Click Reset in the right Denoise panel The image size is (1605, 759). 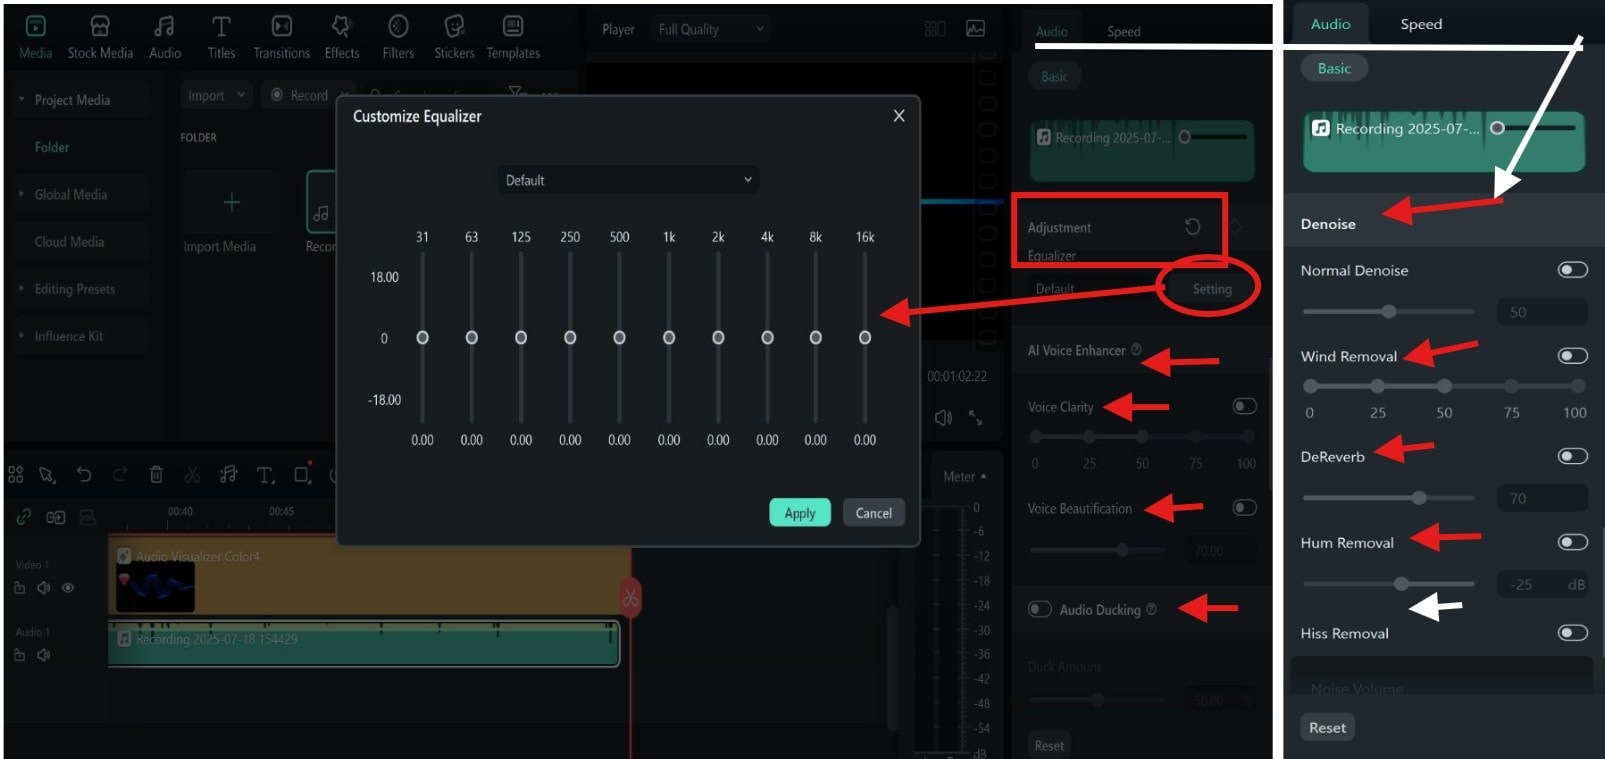pyautogui.click(x=1327, y=728)
